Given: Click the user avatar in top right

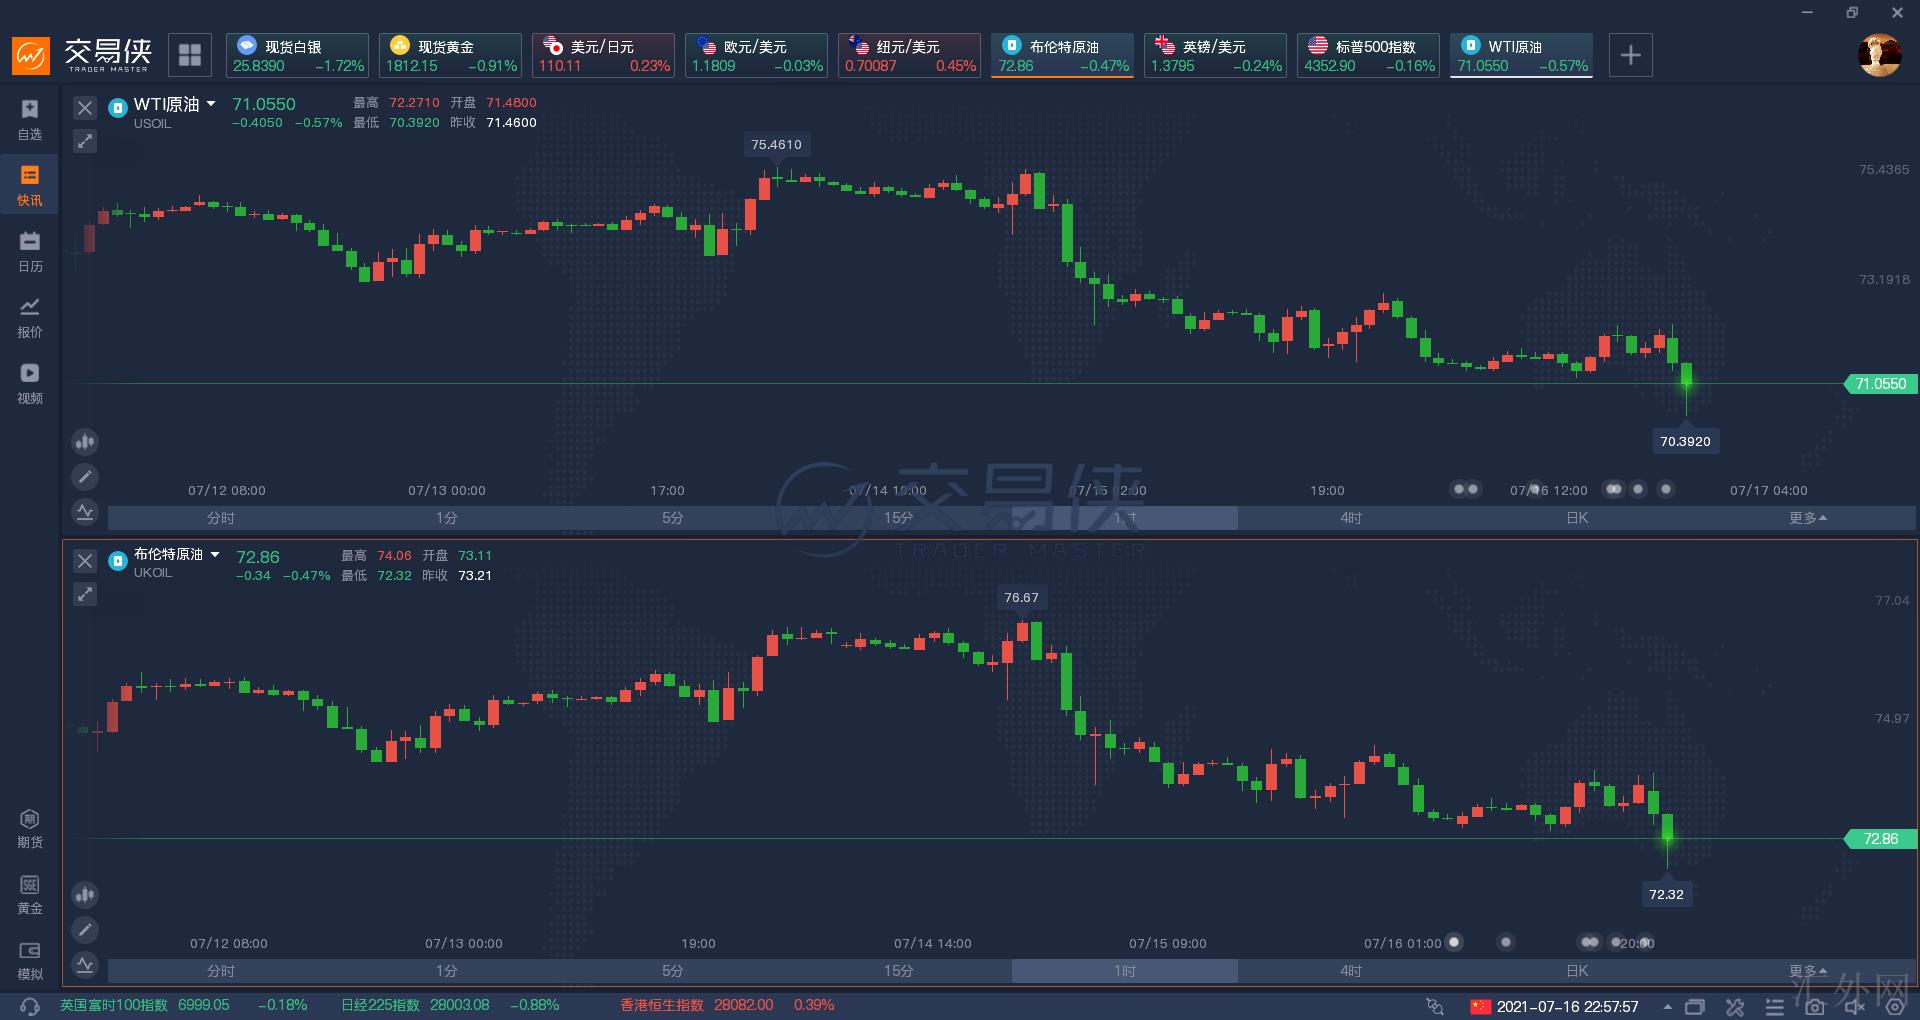Looking at the screenshot, I should pyautogui.click(x=1879, y=55).
